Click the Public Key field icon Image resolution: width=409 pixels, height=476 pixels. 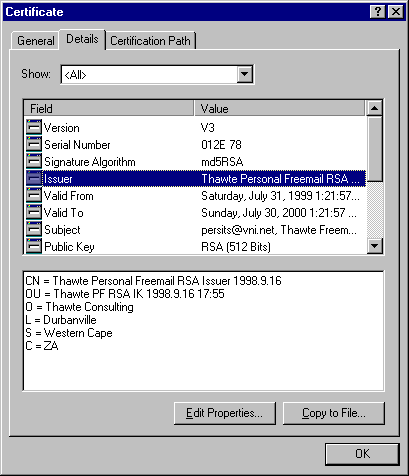[x=34, y=246]
